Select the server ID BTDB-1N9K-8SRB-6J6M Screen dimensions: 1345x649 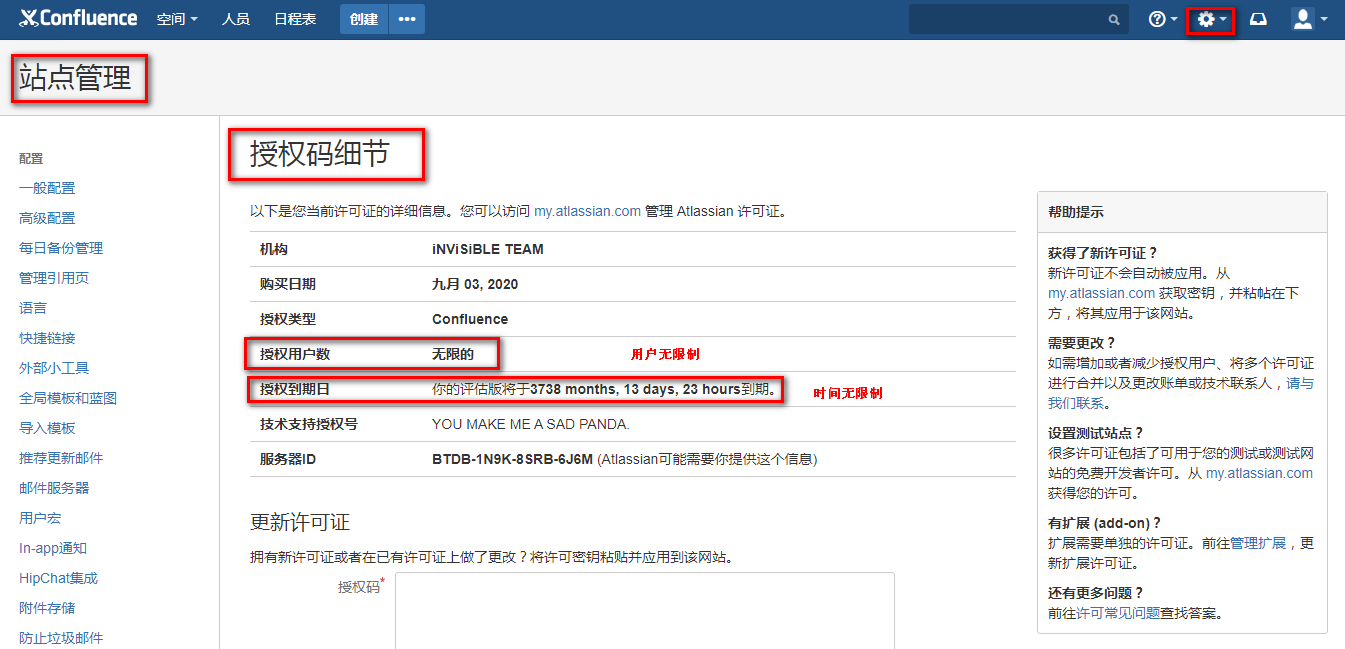513,459
